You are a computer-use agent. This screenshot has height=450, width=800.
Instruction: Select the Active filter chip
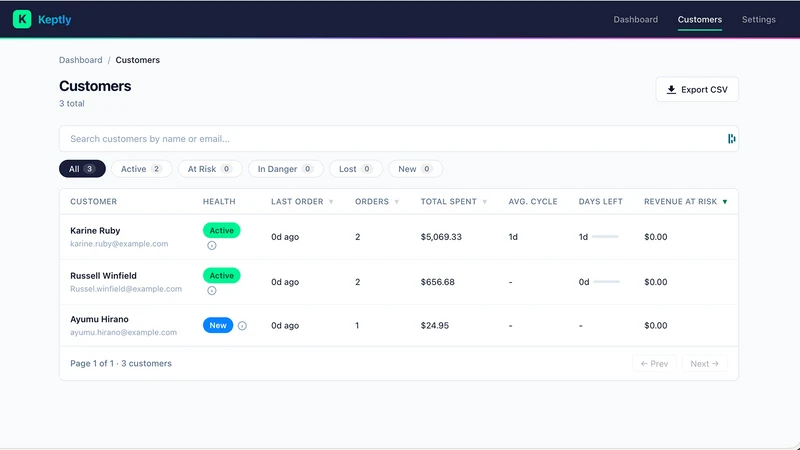click(x=141, y=169)
